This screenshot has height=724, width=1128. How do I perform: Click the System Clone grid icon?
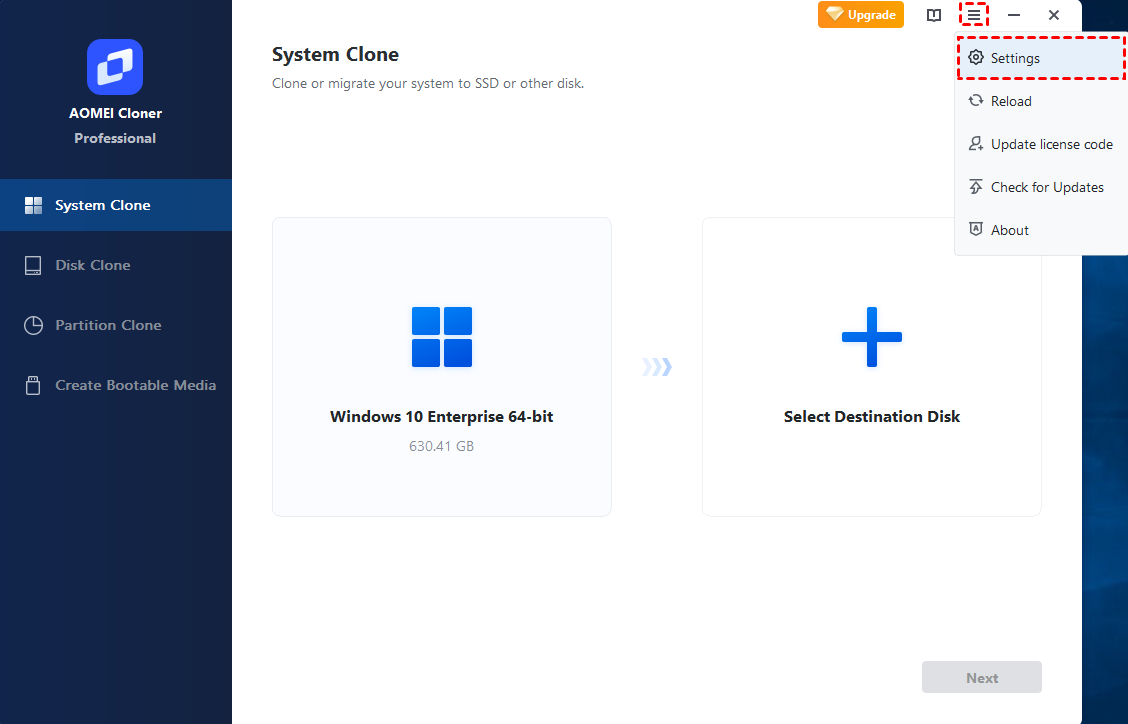(33, 205)
